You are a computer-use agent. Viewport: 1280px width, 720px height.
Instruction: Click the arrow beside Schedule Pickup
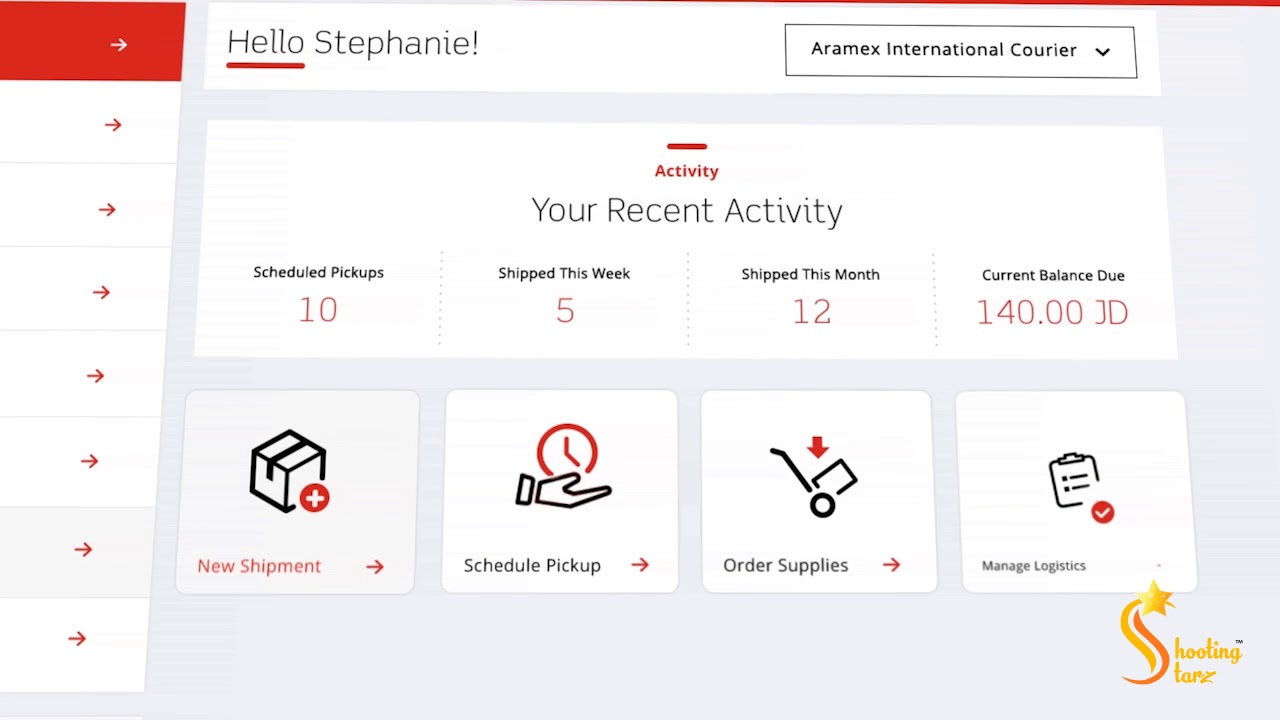640,565
